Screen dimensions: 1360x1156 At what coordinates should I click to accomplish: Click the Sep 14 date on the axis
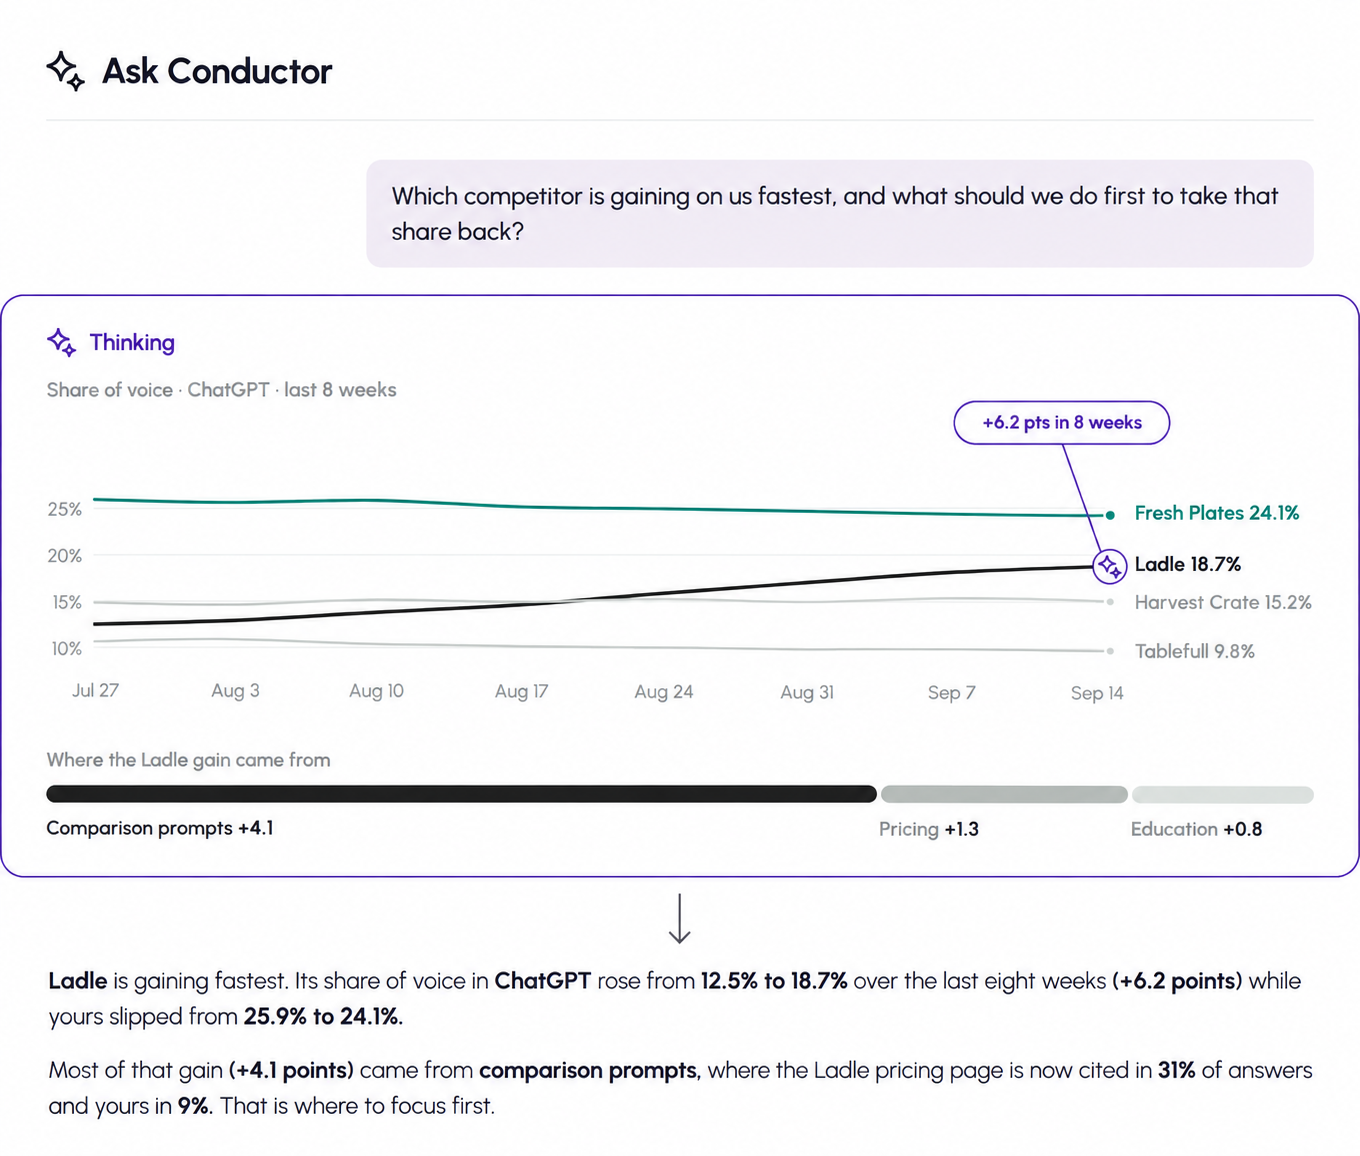coord(1097,693)
